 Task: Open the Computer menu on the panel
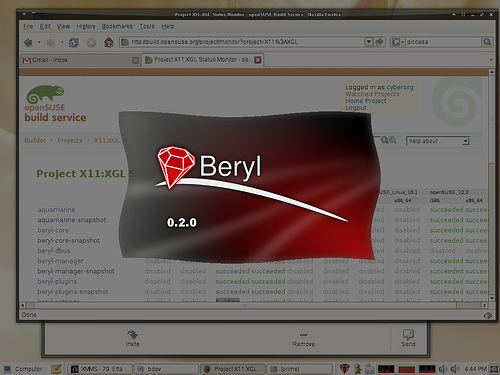23,369
